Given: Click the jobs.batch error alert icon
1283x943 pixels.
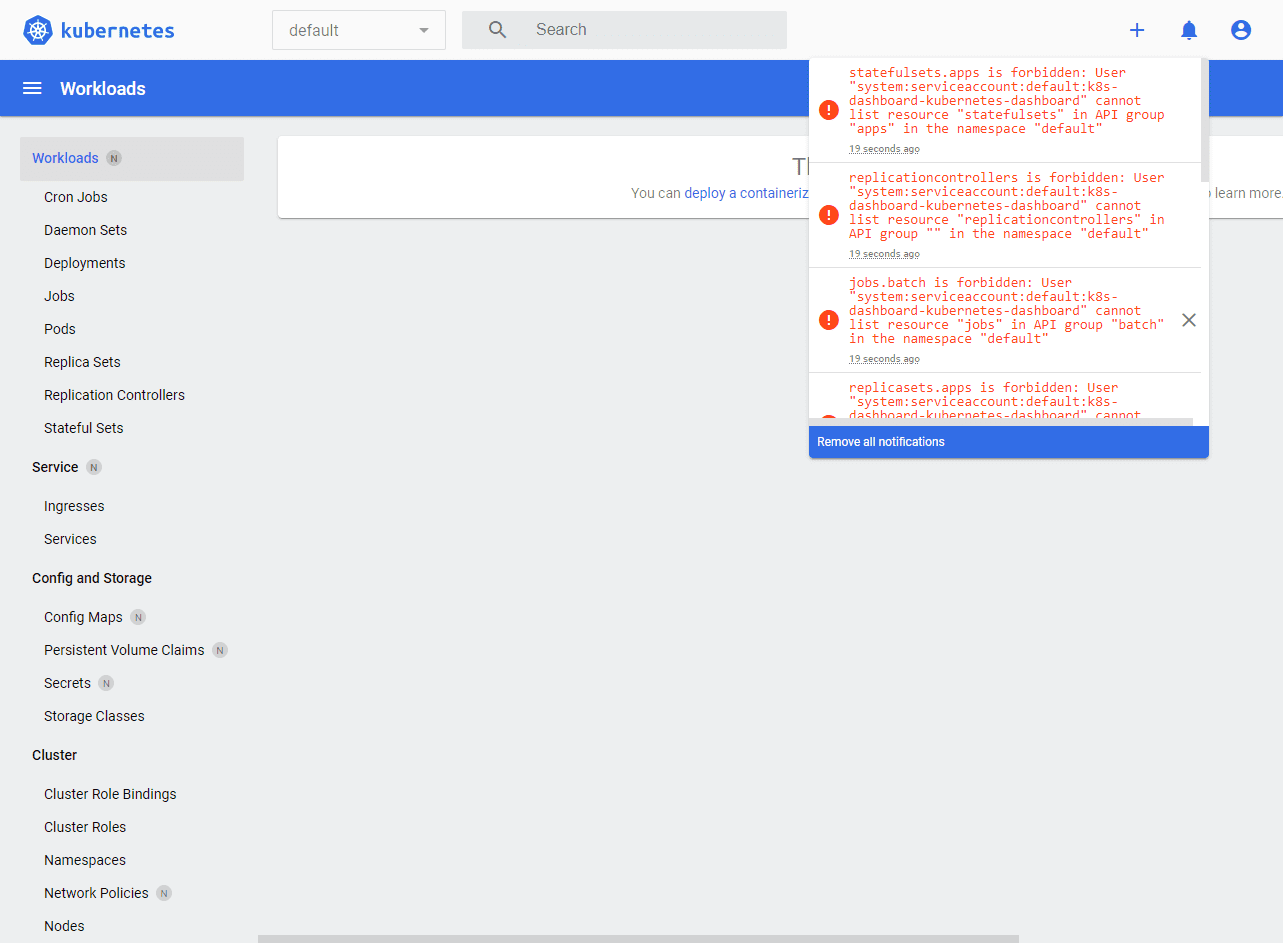Looking at the screenshot, I should point(829,320).
